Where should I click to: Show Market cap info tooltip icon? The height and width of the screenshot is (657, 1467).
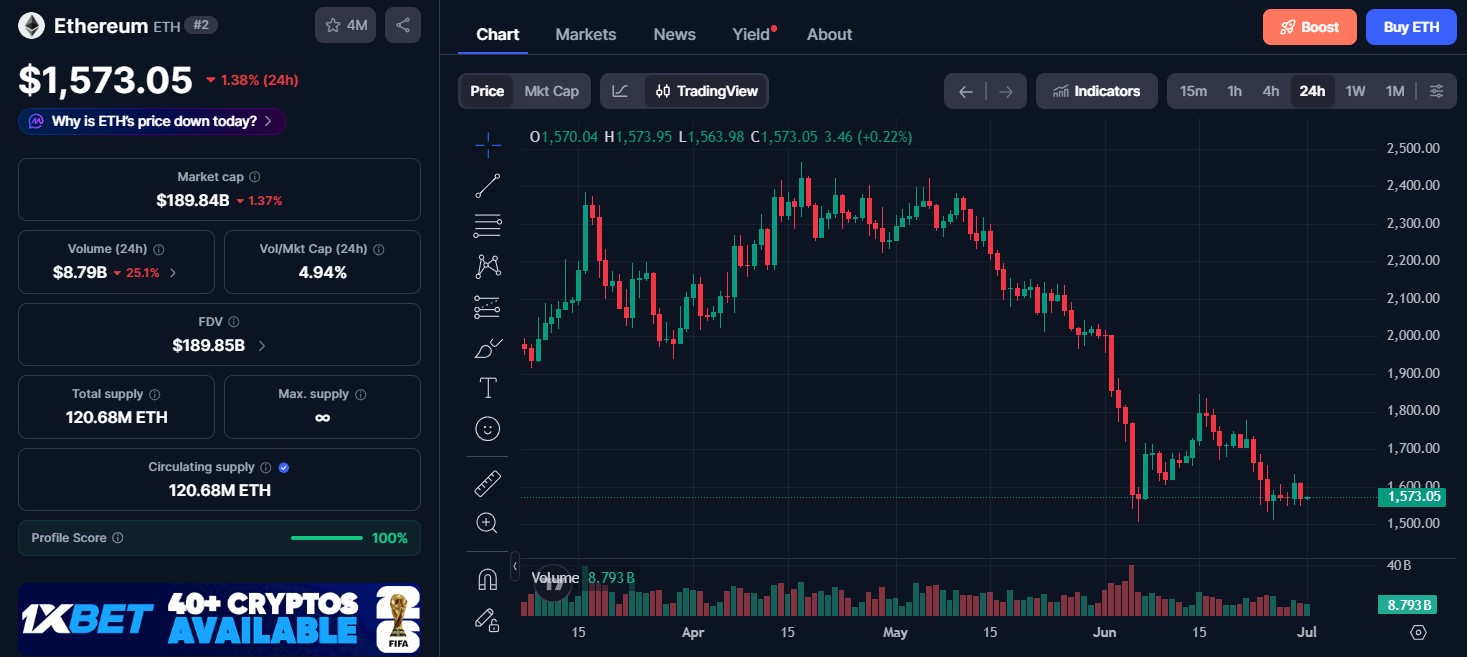(x=255, y=176)
